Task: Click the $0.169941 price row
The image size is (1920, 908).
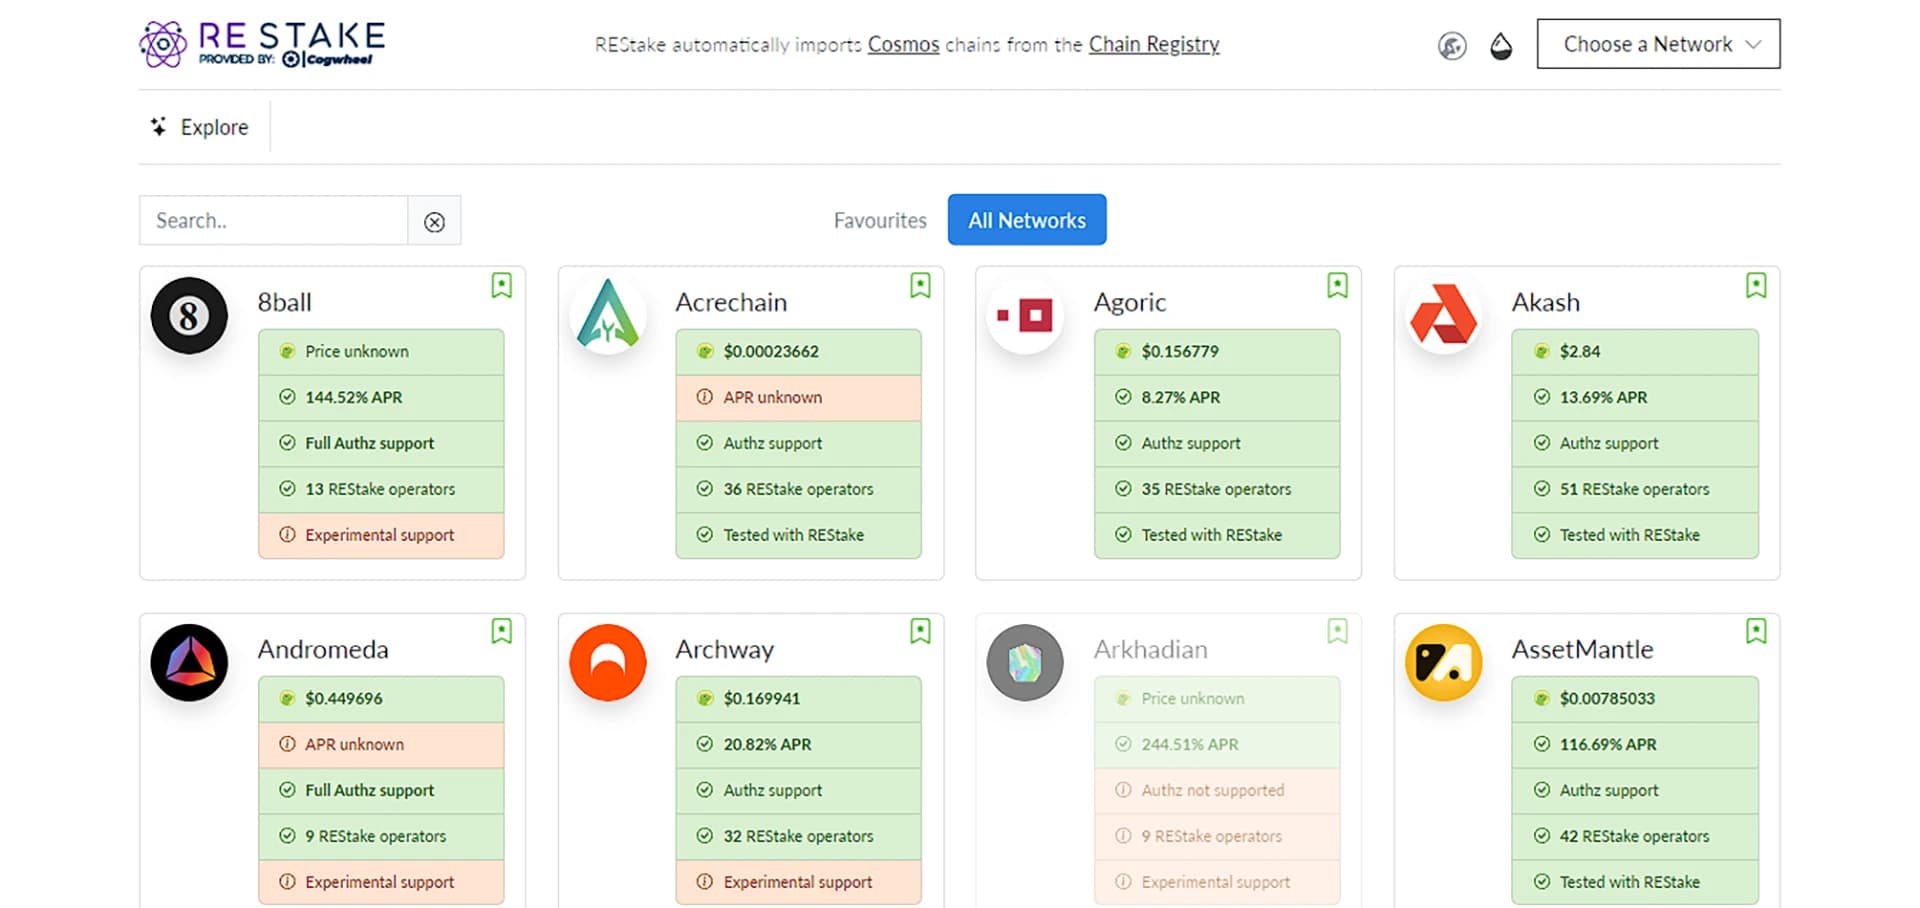Action: pyautogui.click(x=798, y=699)
